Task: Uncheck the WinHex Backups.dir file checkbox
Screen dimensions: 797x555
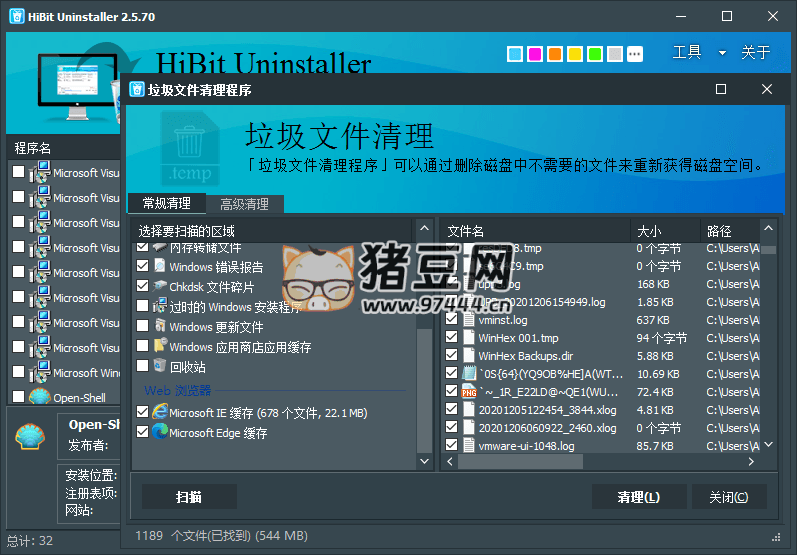Action: (x=451, y=356)
